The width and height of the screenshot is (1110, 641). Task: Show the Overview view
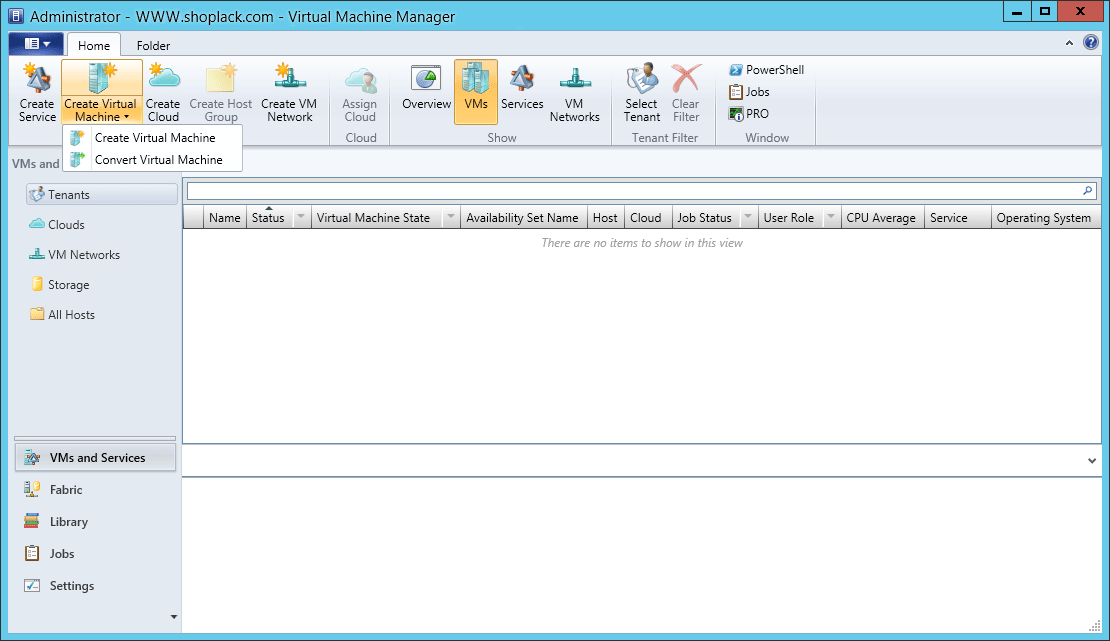pyautogui.click(x=426, y=89)
